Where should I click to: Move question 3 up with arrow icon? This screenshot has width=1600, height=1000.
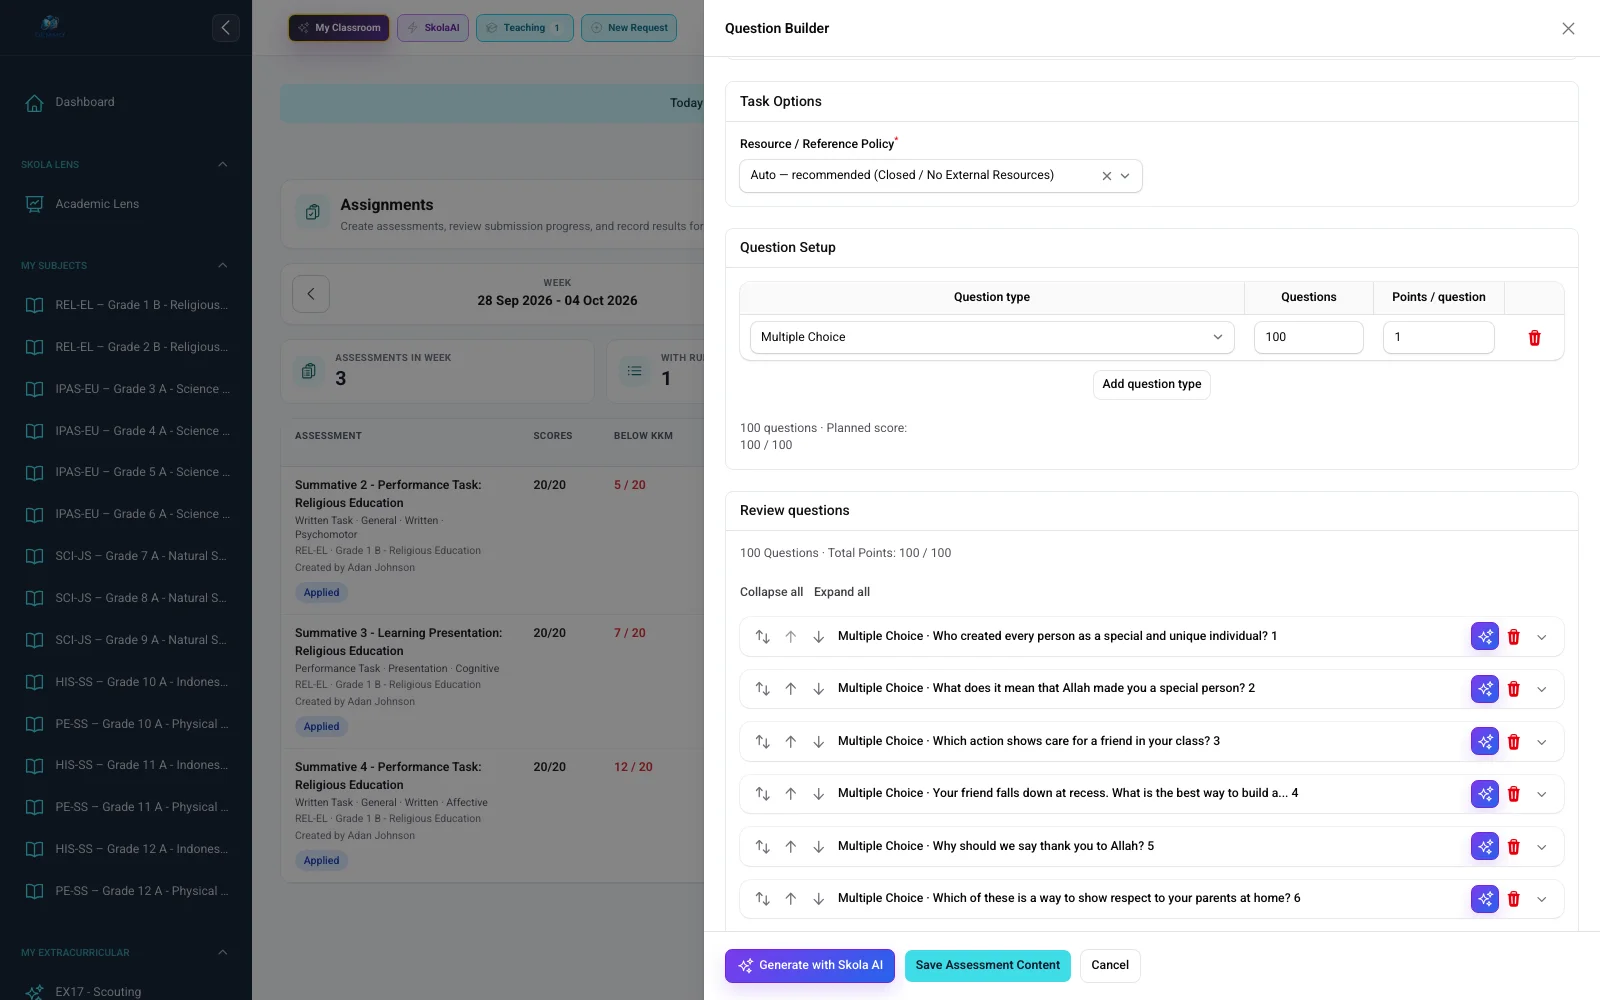point(791,742)
